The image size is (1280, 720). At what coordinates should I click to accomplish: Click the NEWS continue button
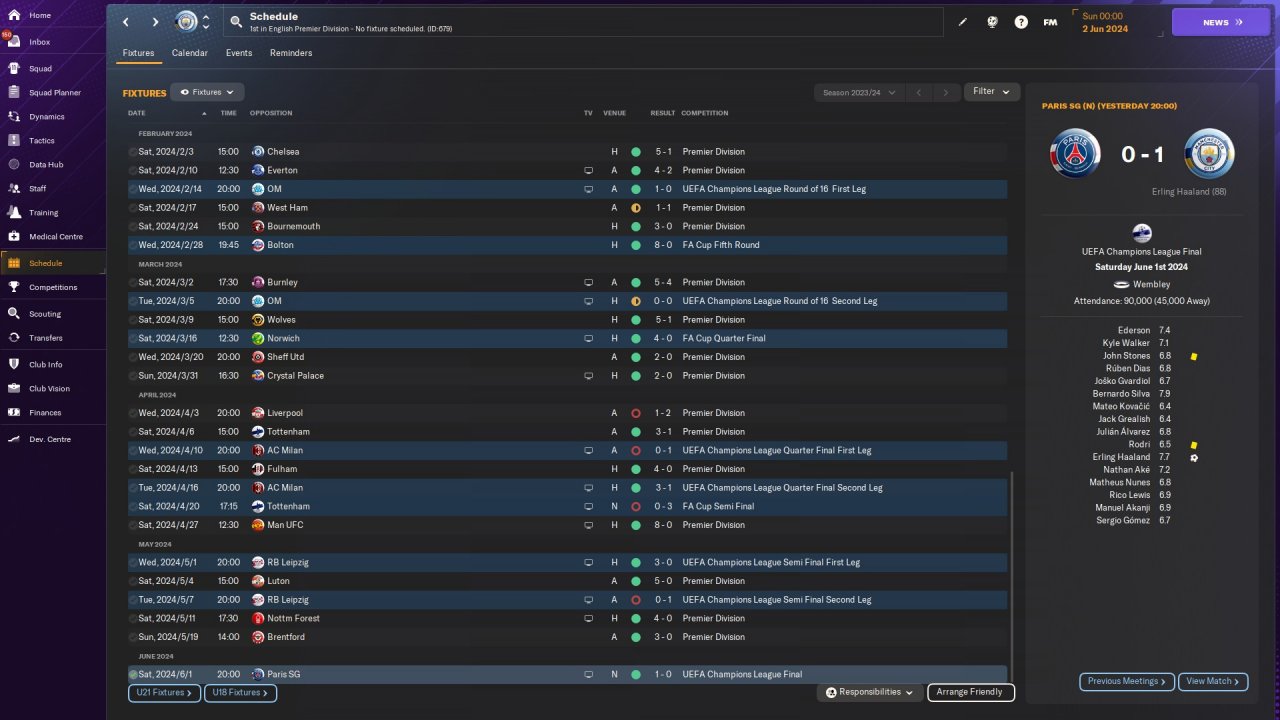pos(1221,22)
